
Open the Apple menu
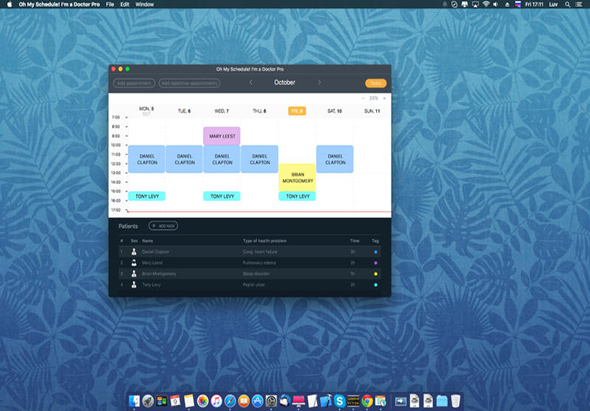click(10, 5)
